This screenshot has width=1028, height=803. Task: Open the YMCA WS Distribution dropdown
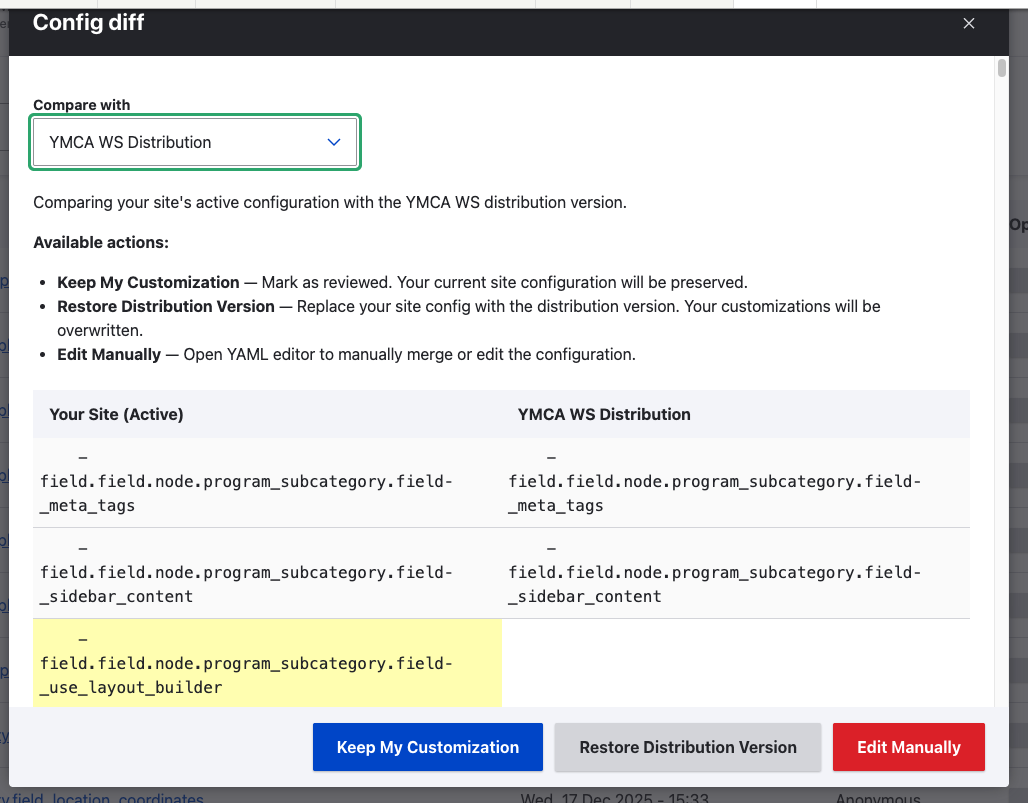[194, 142]
